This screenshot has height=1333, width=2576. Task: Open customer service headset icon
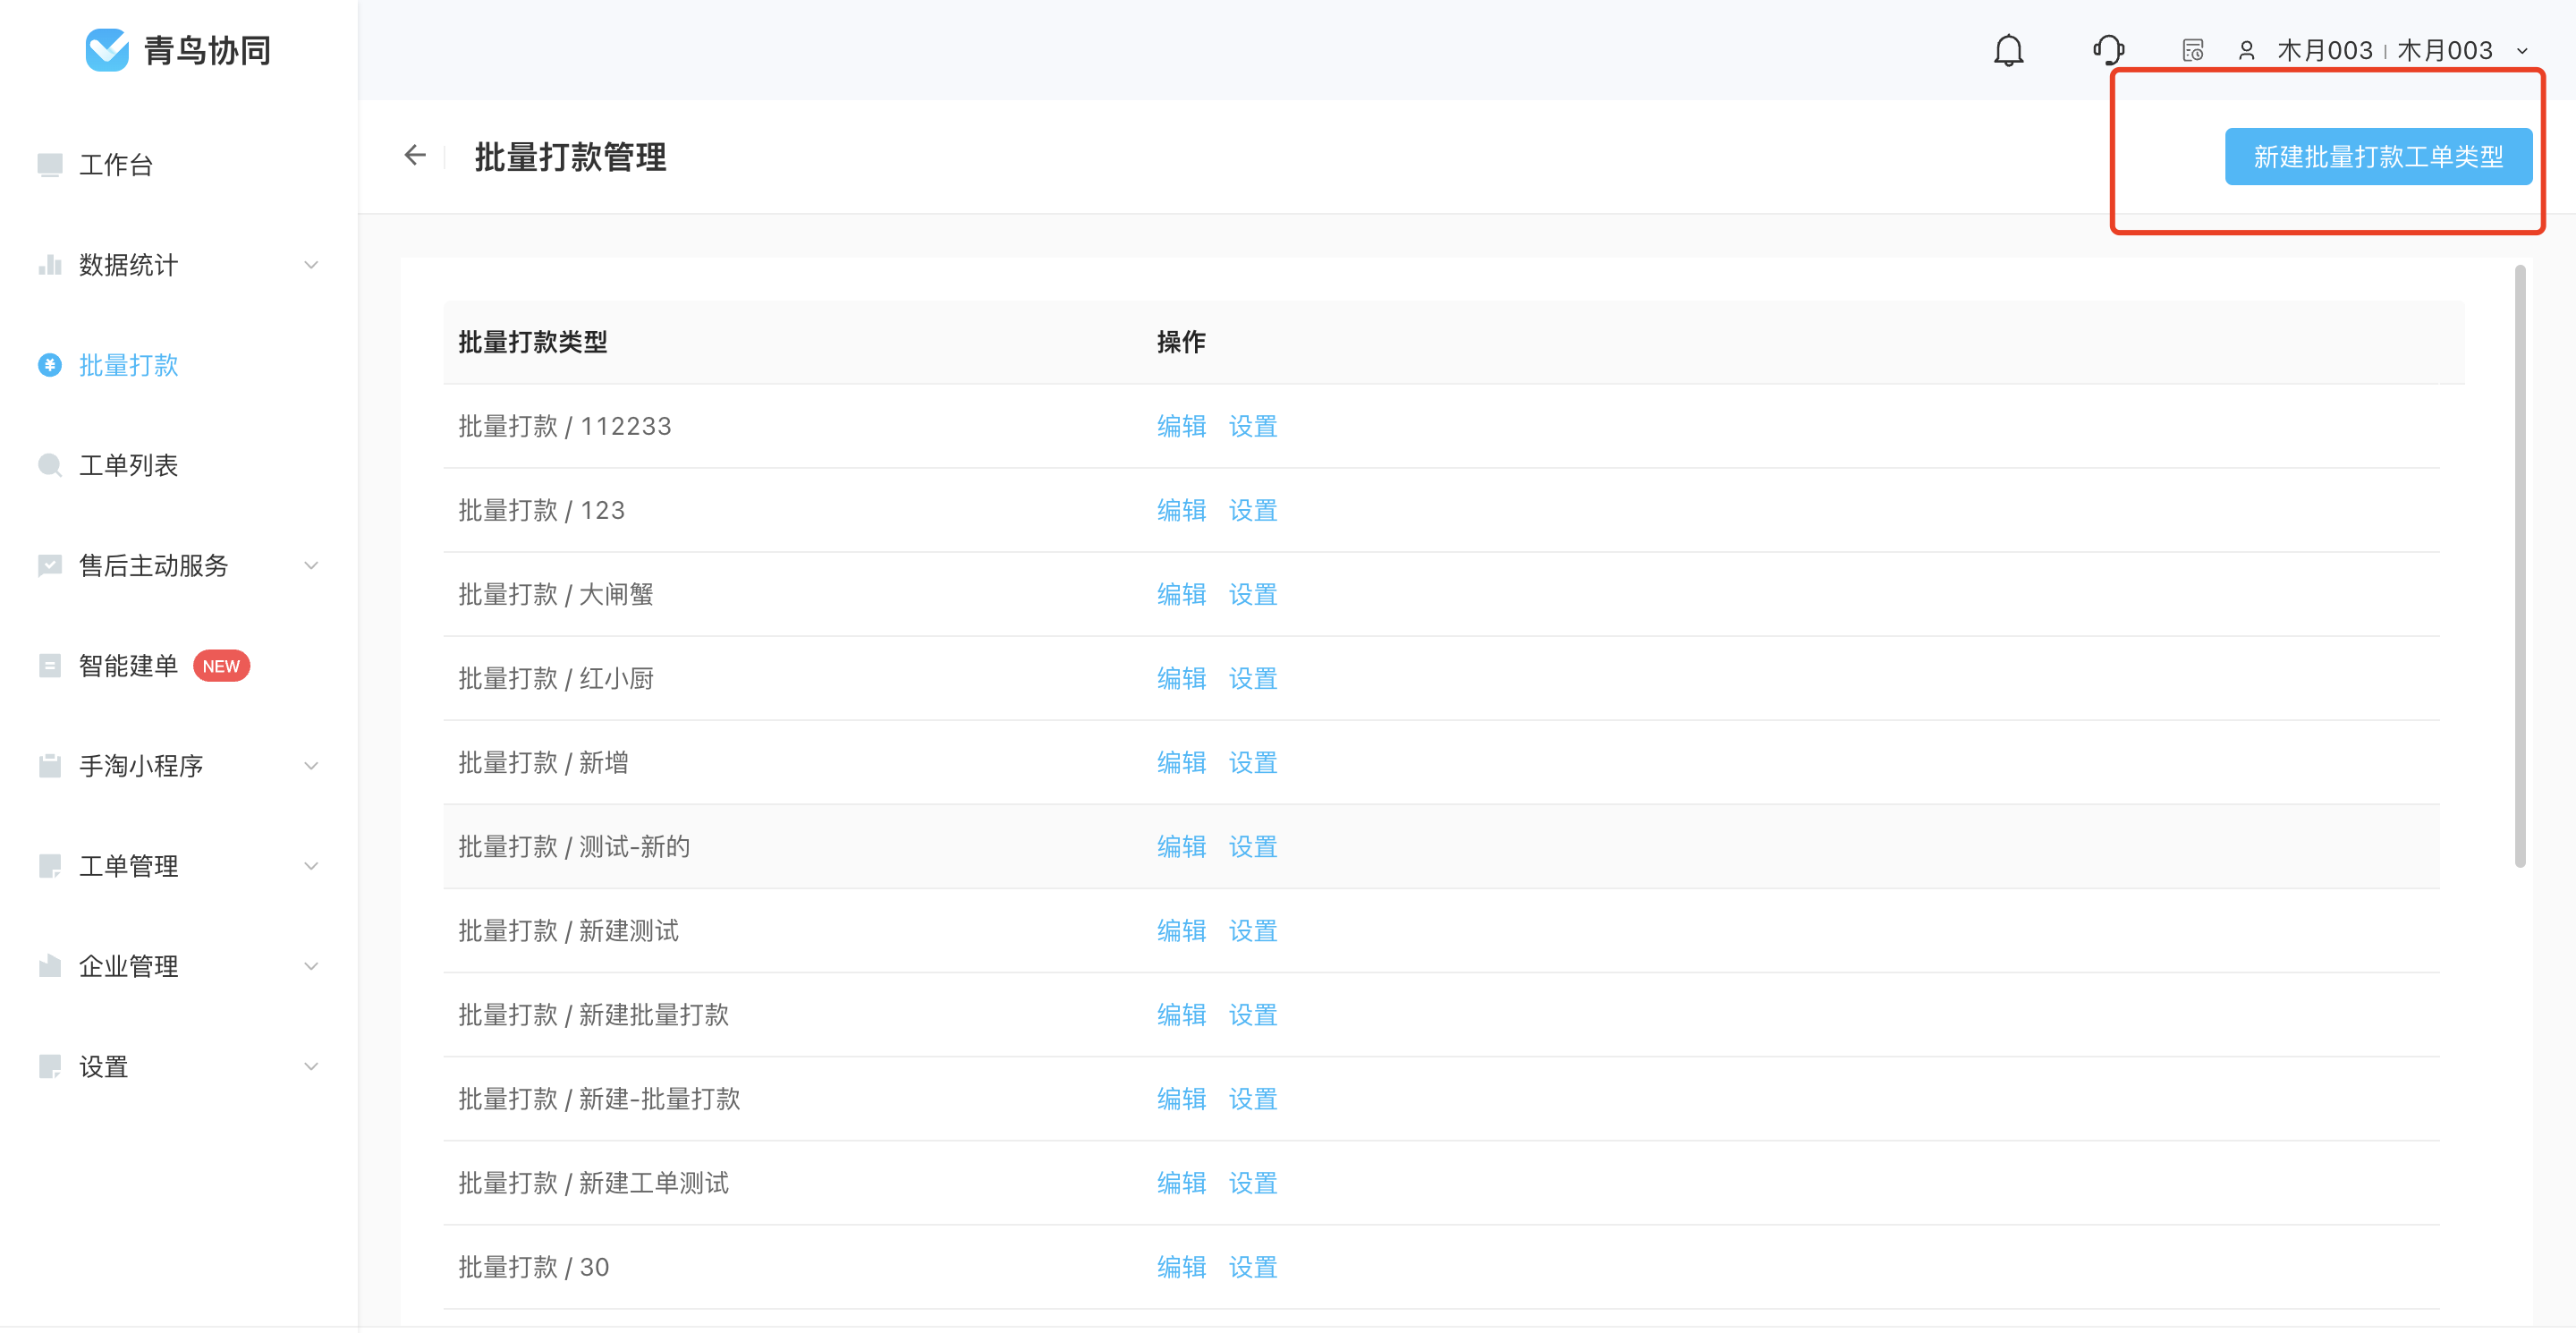coord(2108,50)
